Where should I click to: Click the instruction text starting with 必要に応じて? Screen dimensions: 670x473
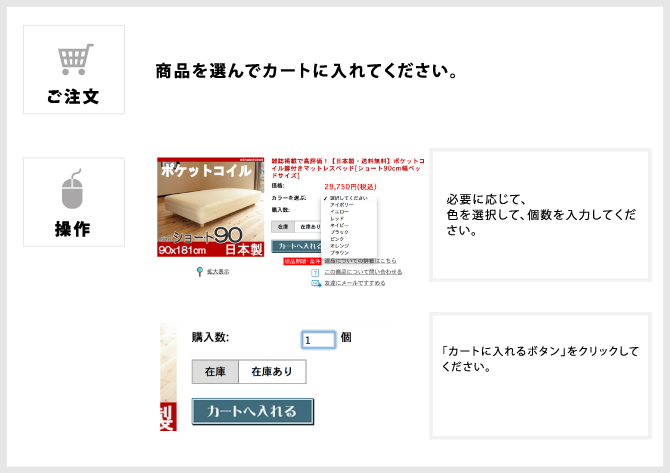pos(541,214)
